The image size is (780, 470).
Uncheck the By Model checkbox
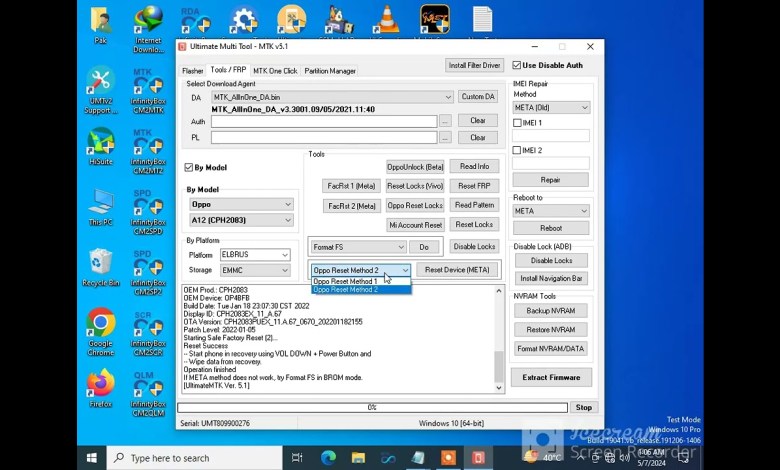189,167
